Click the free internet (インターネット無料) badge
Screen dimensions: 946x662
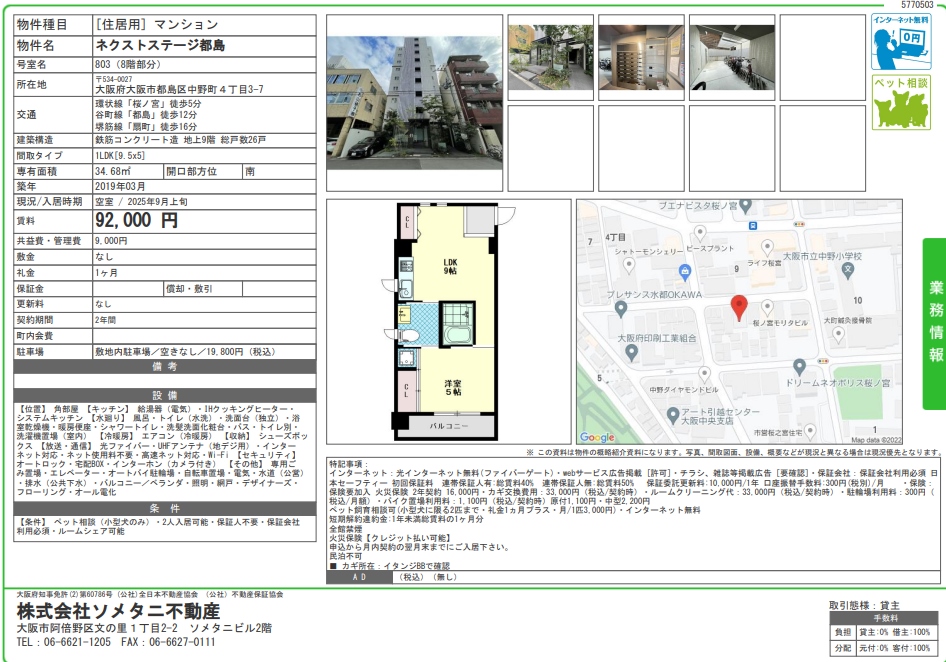(900, 42)
